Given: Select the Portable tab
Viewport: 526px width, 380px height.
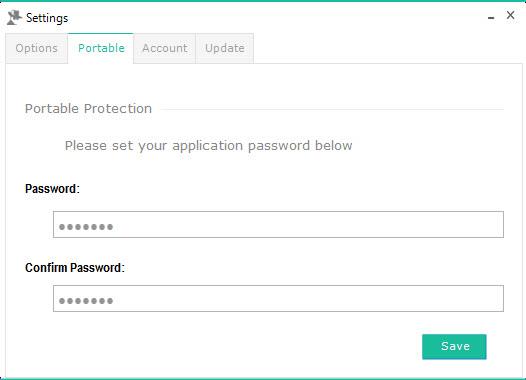Looking at the screenshot, I should click(101, 48).
